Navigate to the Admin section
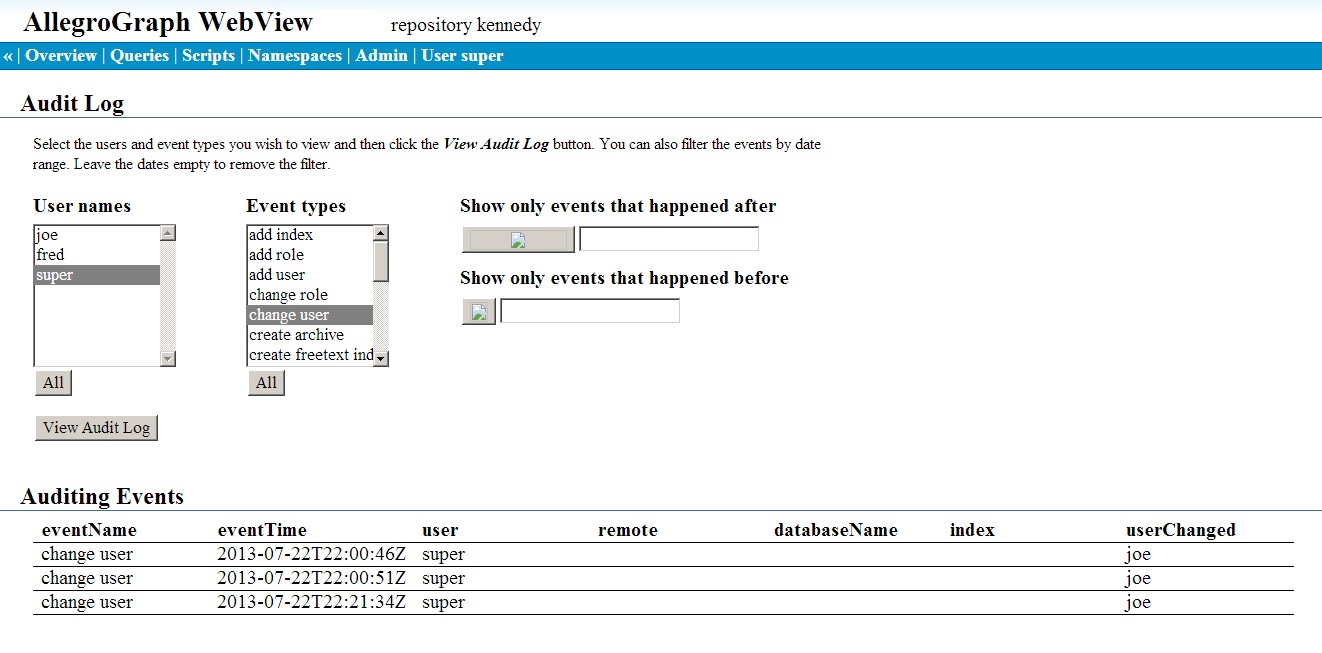 (381, 56)
